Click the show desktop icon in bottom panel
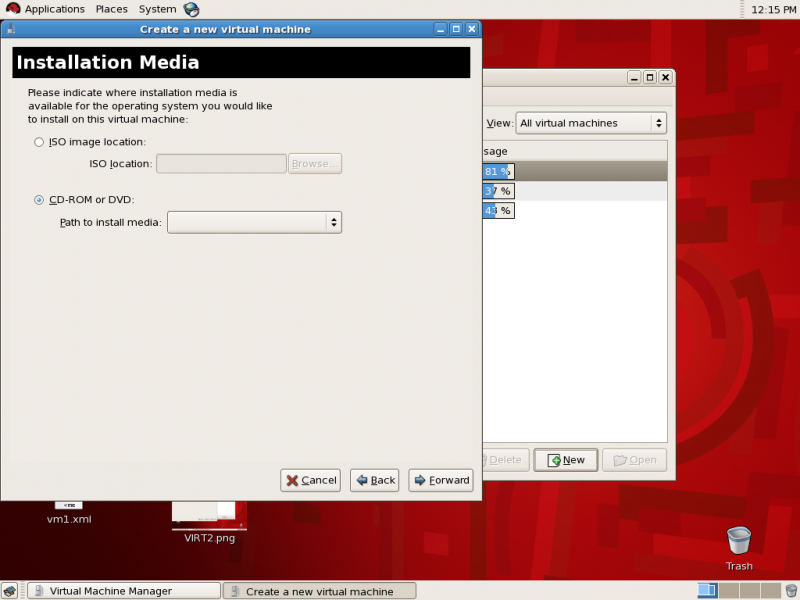 tap(10, 591)
